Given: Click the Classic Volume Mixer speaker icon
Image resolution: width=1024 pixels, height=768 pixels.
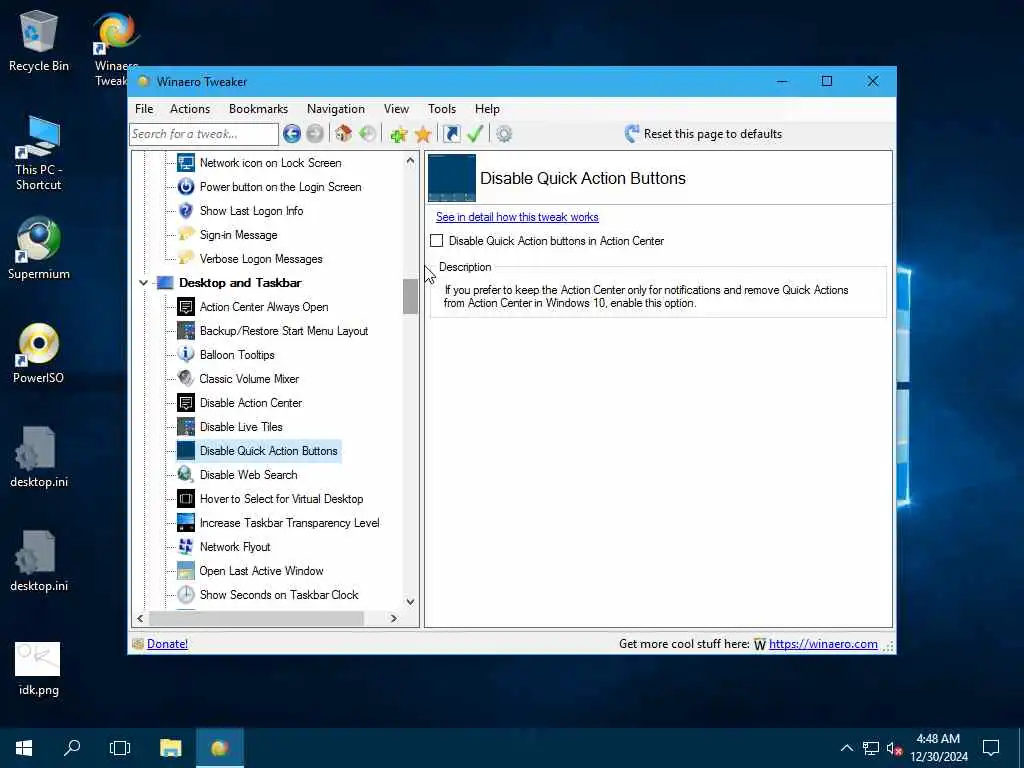Looking at the screenshot, I should coord(186,379).
